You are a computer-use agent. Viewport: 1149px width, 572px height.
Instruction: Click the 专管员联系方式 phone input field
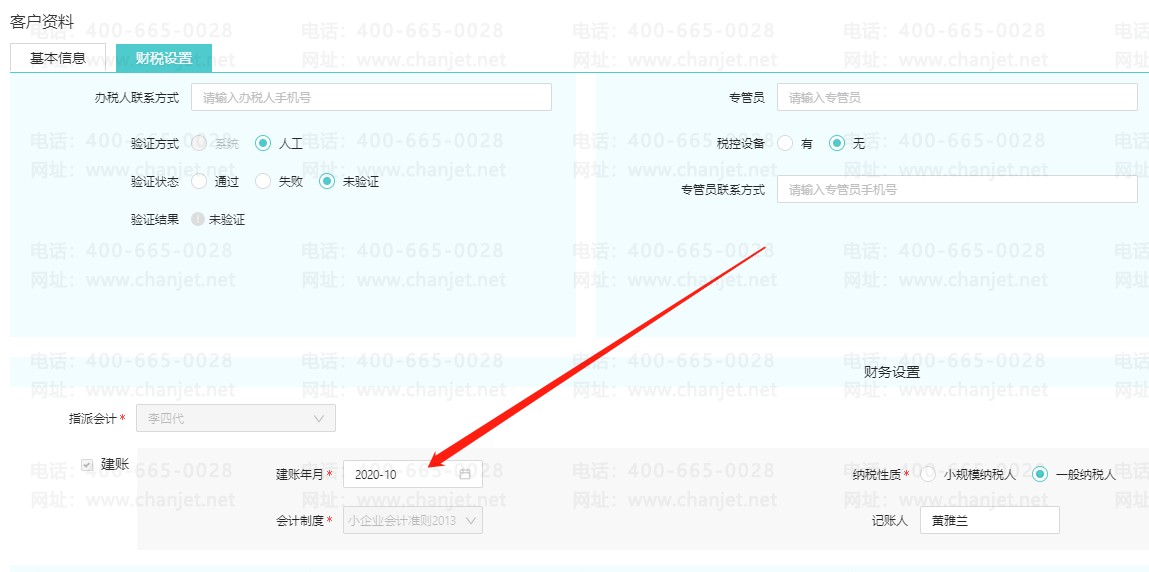957,189
